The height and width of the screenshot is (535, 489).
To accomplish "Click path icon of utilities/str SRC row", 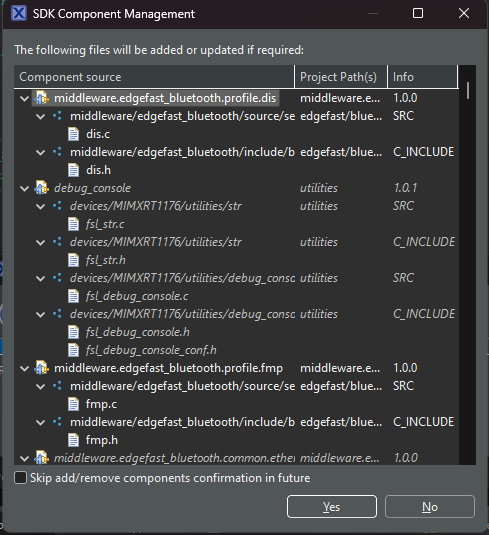I will point(57,206).
